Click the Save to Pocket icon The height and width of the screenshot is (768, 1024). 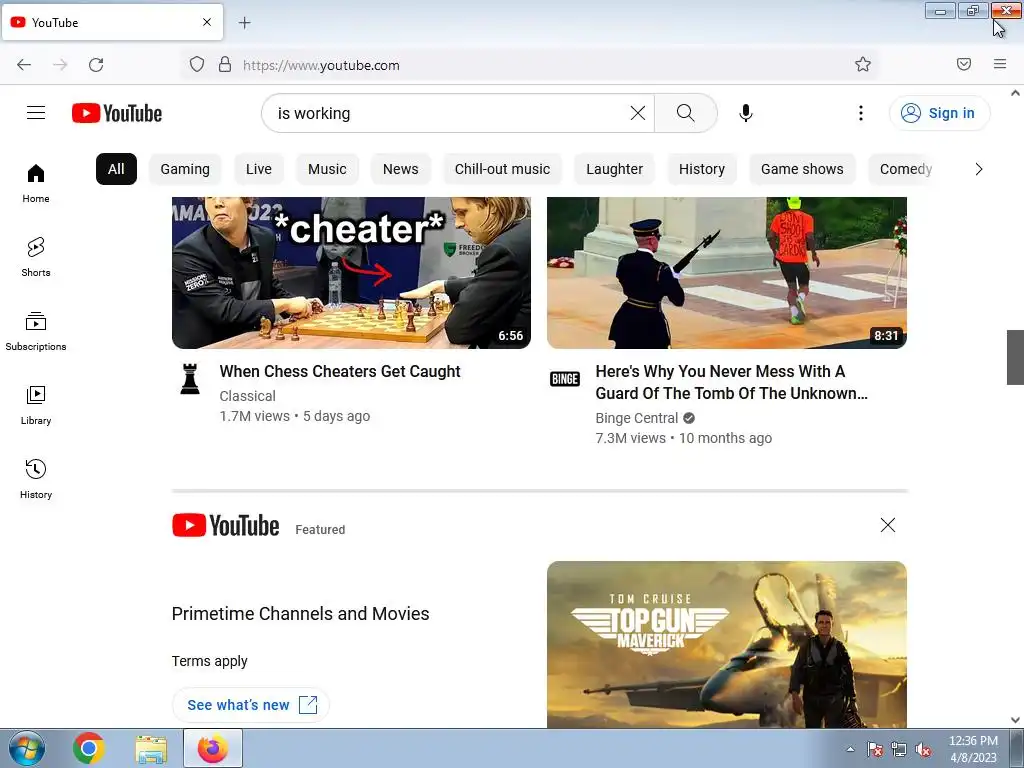(x=964, y=64)
